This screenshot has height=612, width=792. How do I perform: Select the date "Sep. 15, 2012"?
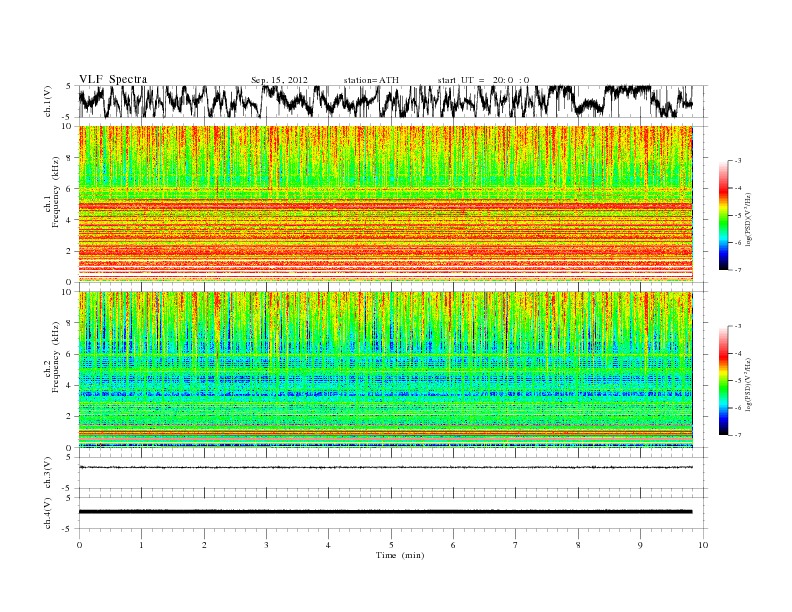[279, 80]
